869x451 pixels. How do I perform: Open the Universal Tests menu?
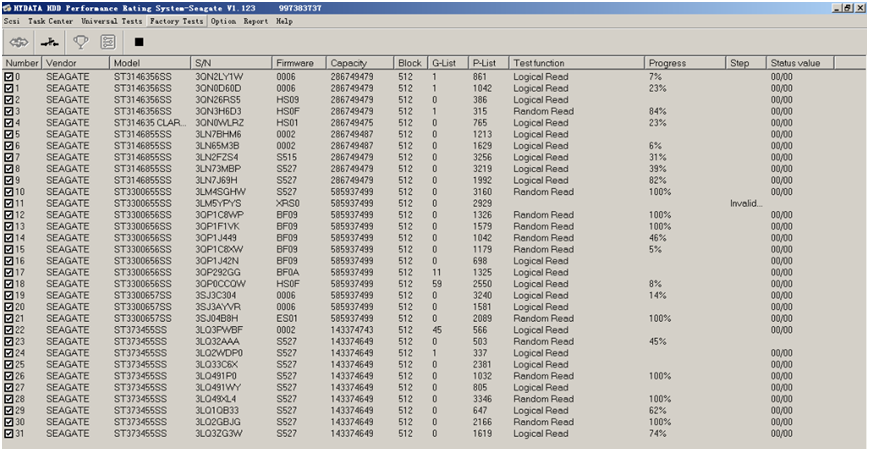(x=111, y=21)
